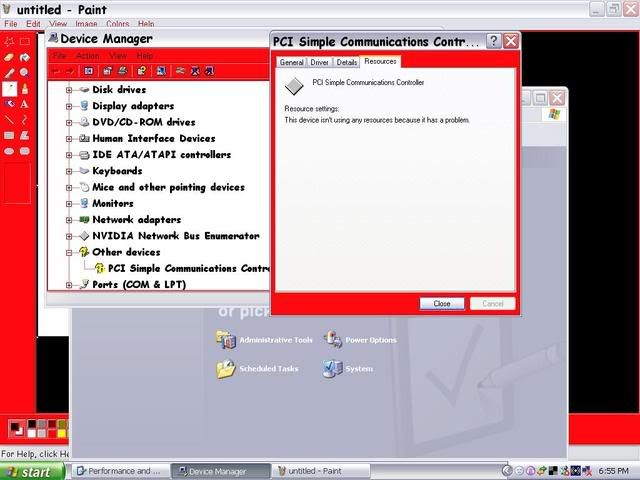Click the Windows start button
640x480 pixels.
click(32, 471)
